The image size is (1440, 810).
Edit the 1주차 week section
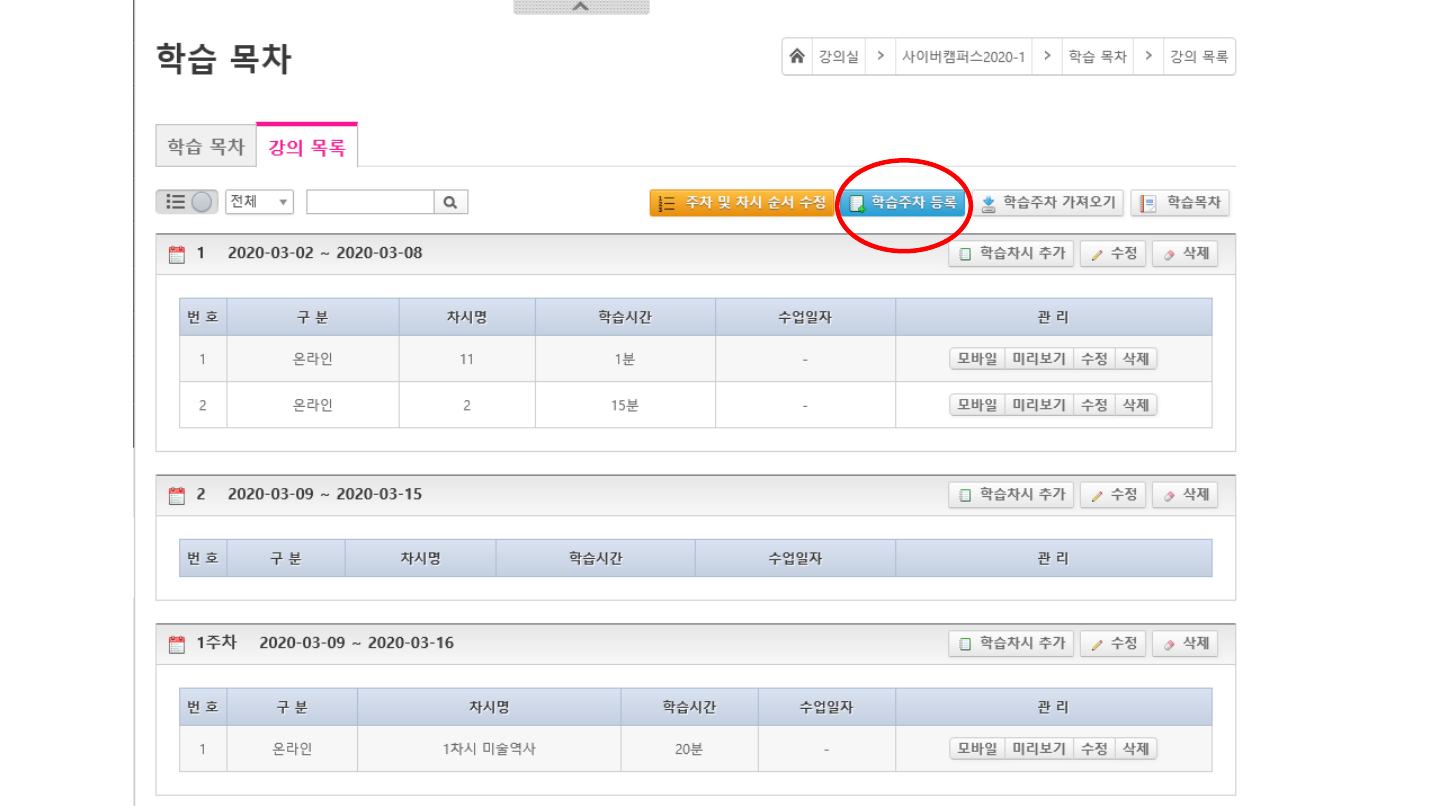click(1113, 644)
